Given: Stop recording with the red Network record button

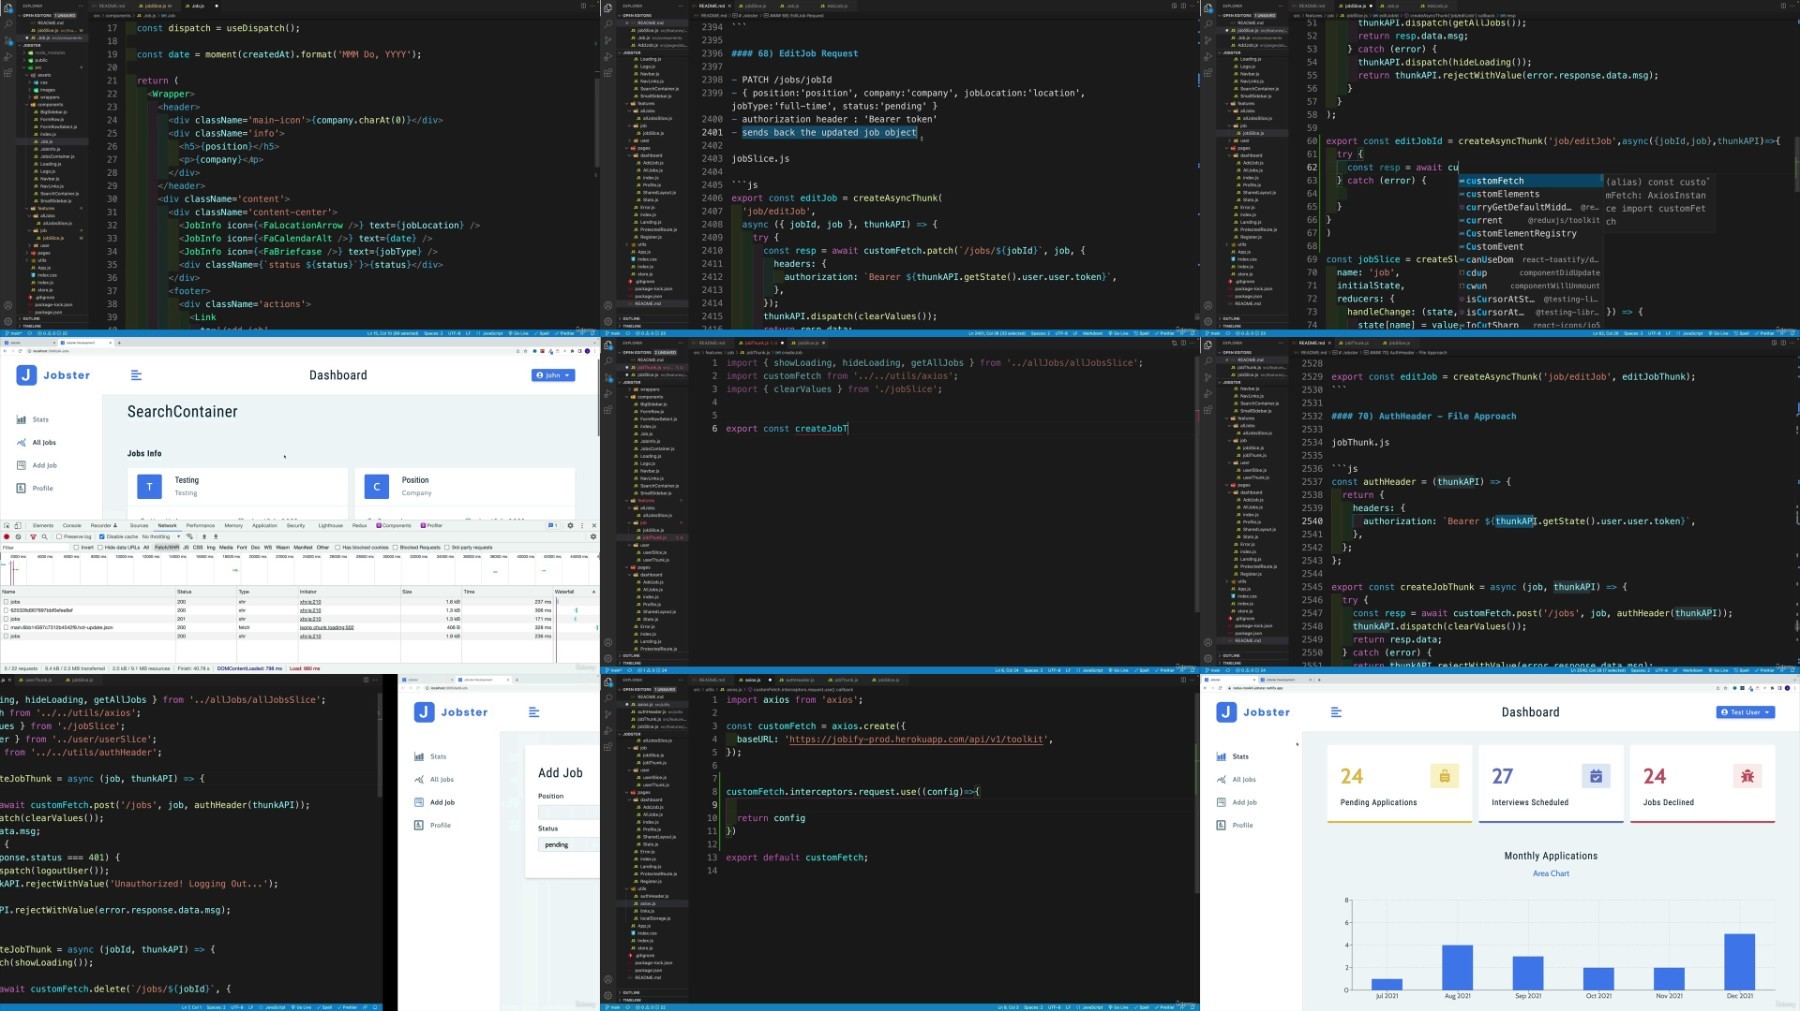Looking at the screenshot, I should 7,537.
